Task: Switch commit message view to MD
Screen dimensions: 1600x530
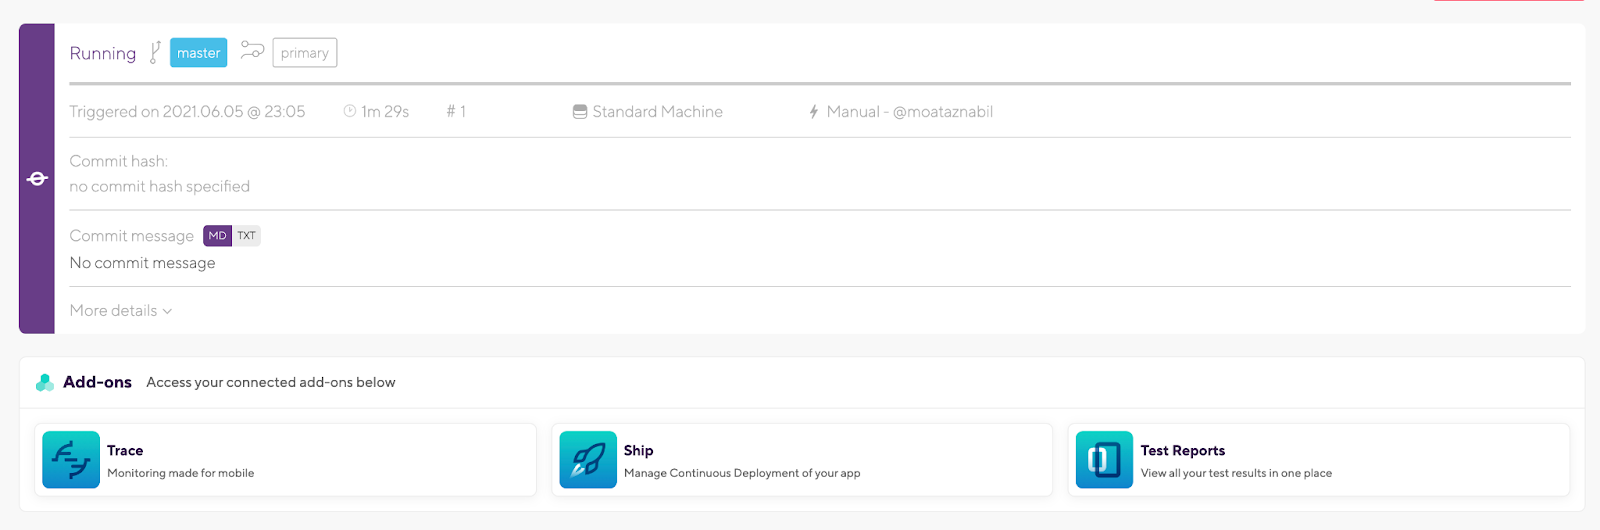Action: click(x=217, y=236)
